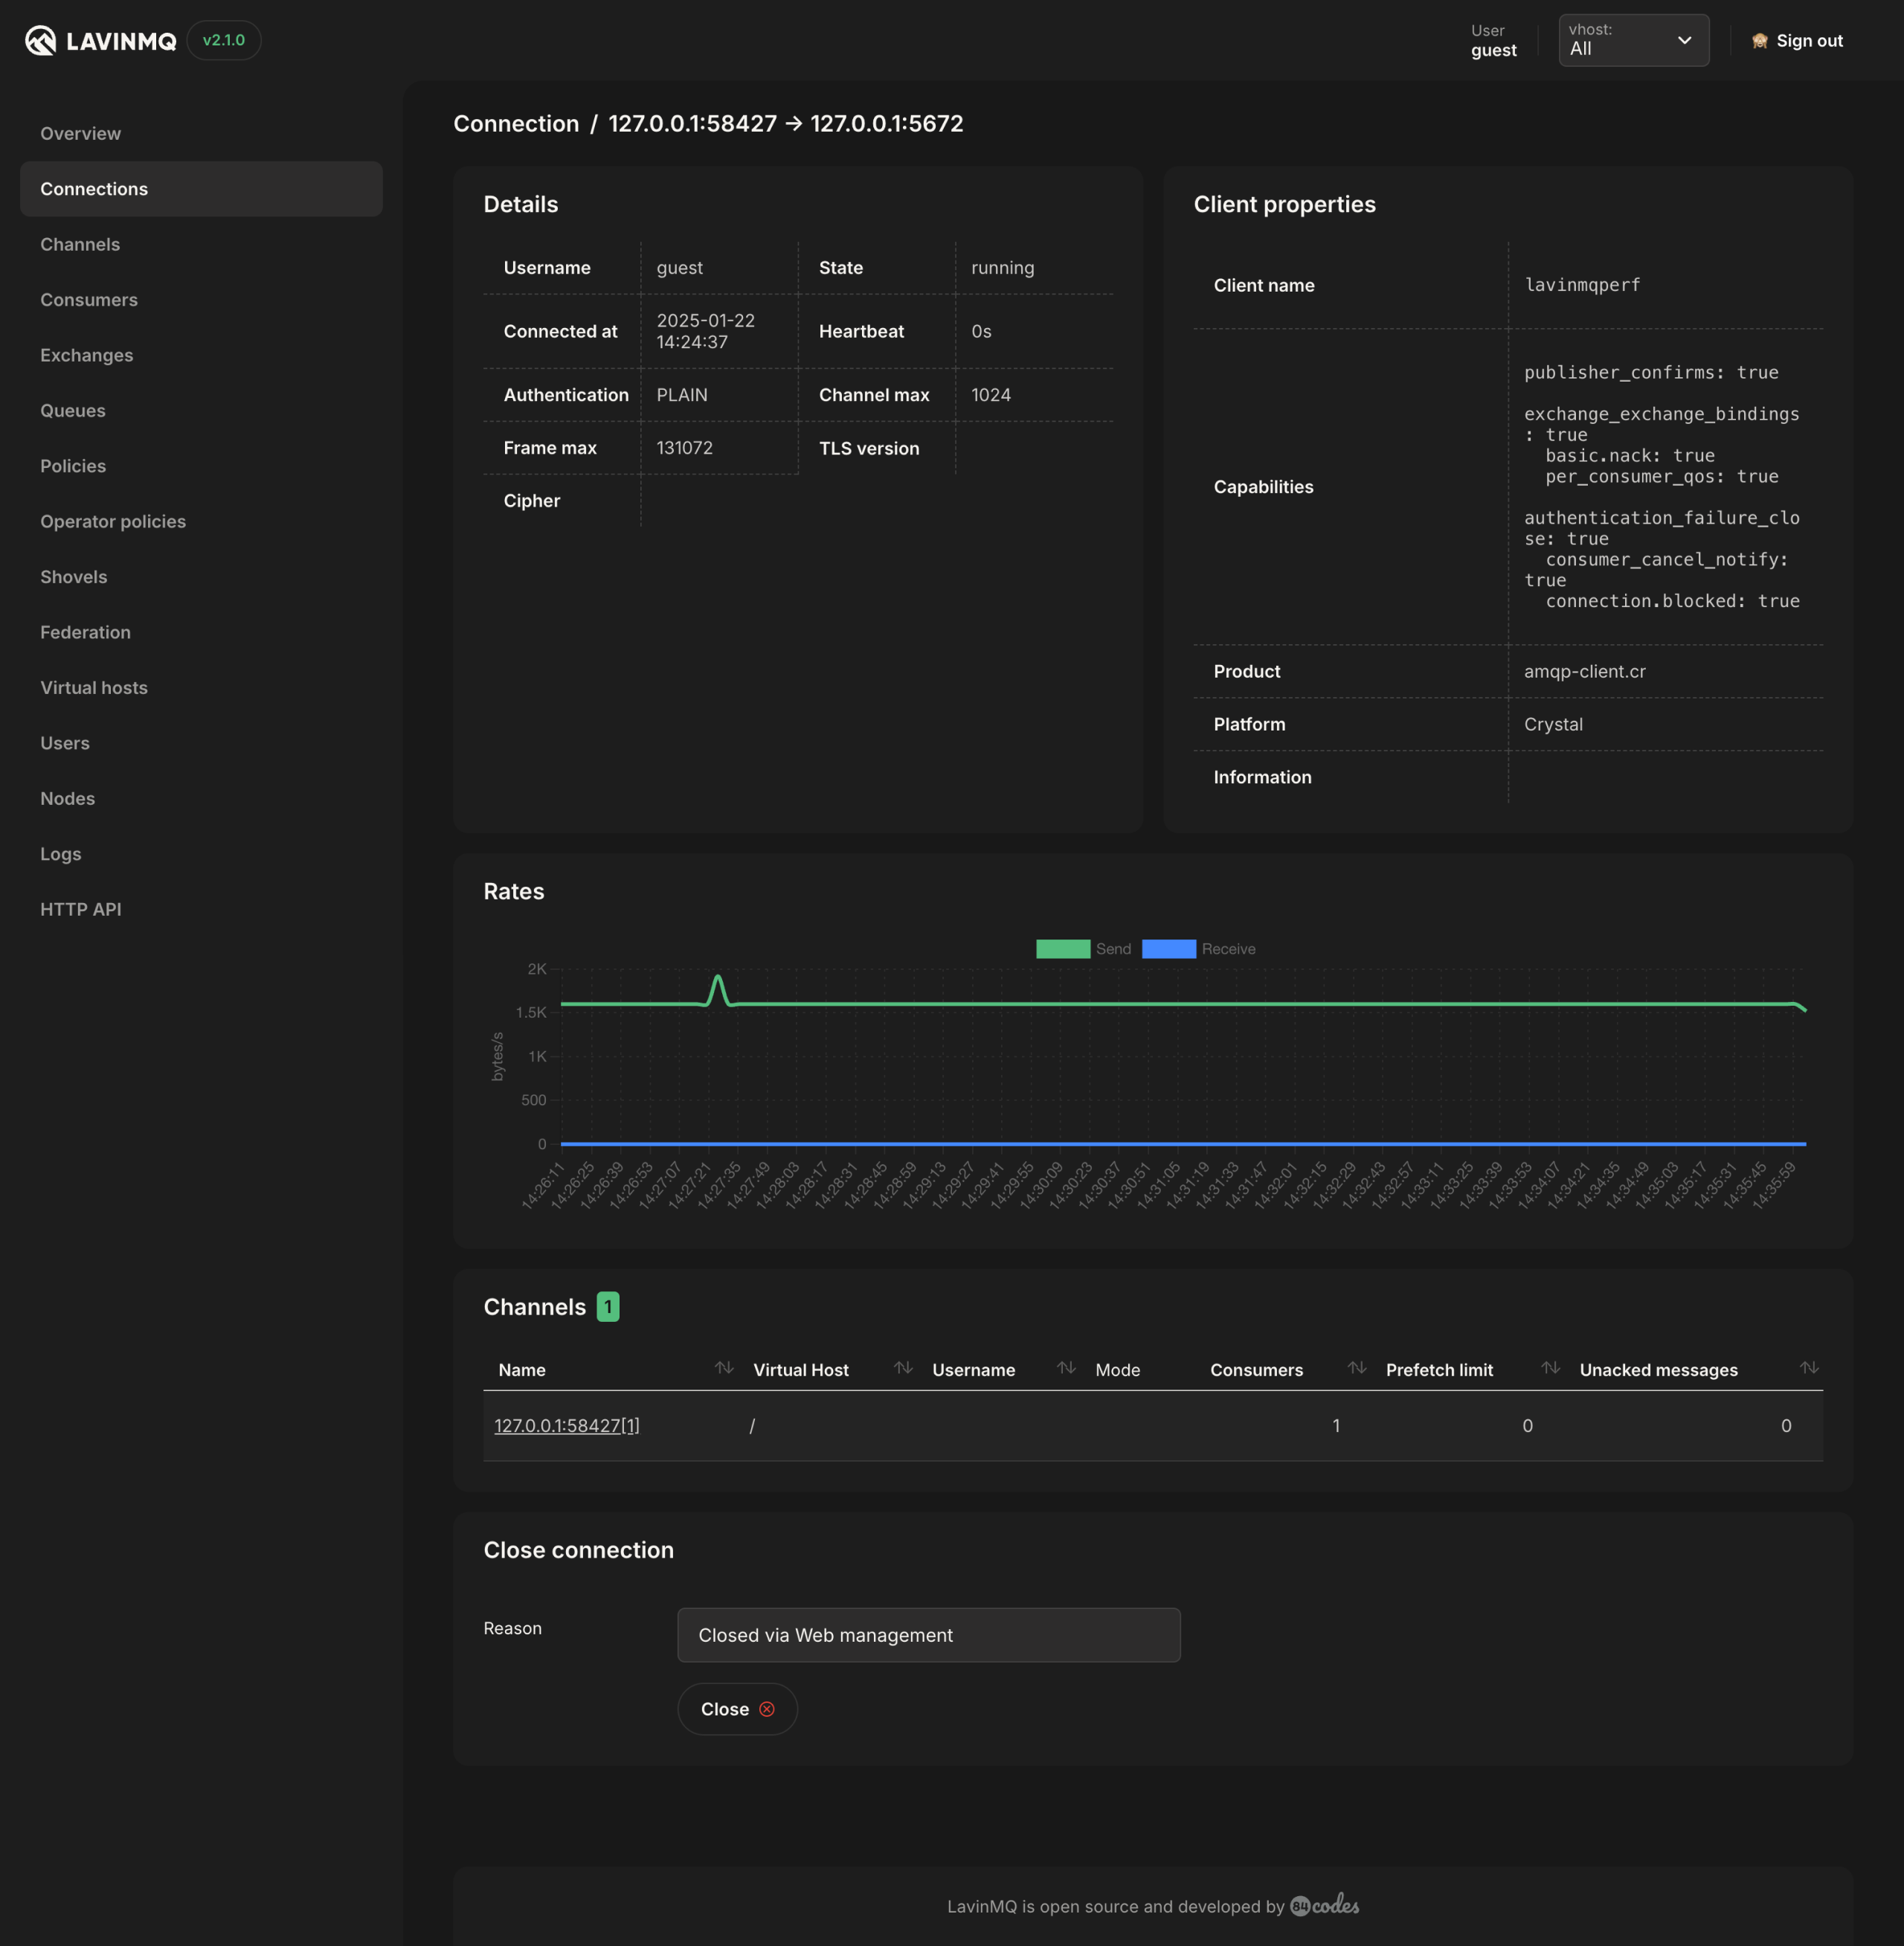Viewport: 1904px width, 1946px height.
Task: Sort channels by Virtual Host arrows
Action: (903, 1368)
